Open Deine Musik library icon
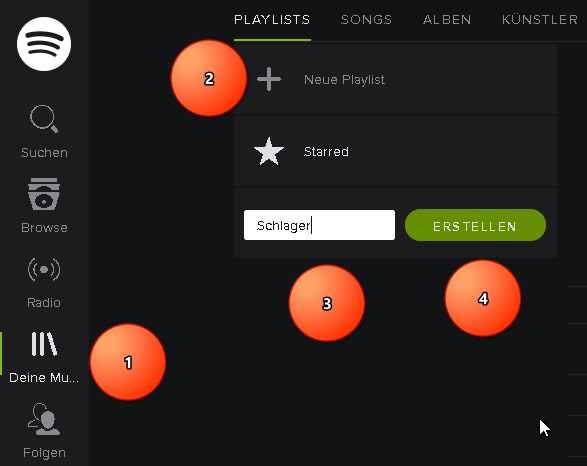Image resolution: width=587 pixels, height=466 pixels. (x=44, y=344)
